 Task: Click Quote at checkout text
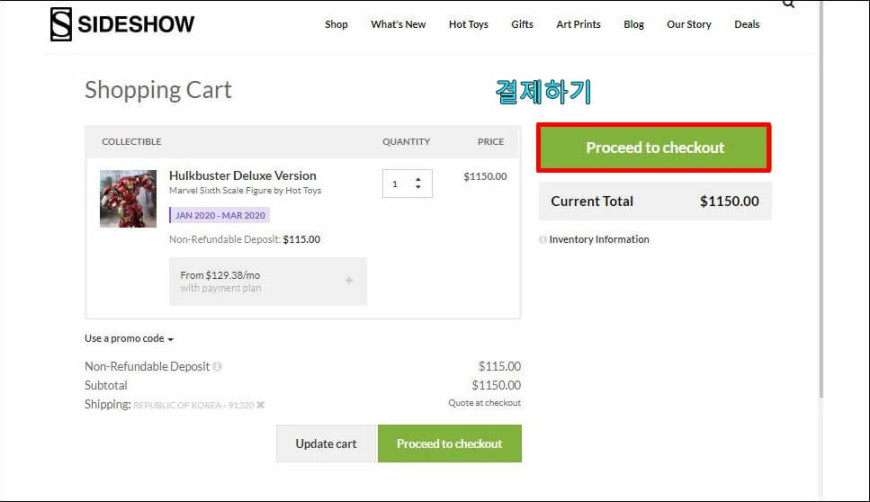click(x=484, y=403)
